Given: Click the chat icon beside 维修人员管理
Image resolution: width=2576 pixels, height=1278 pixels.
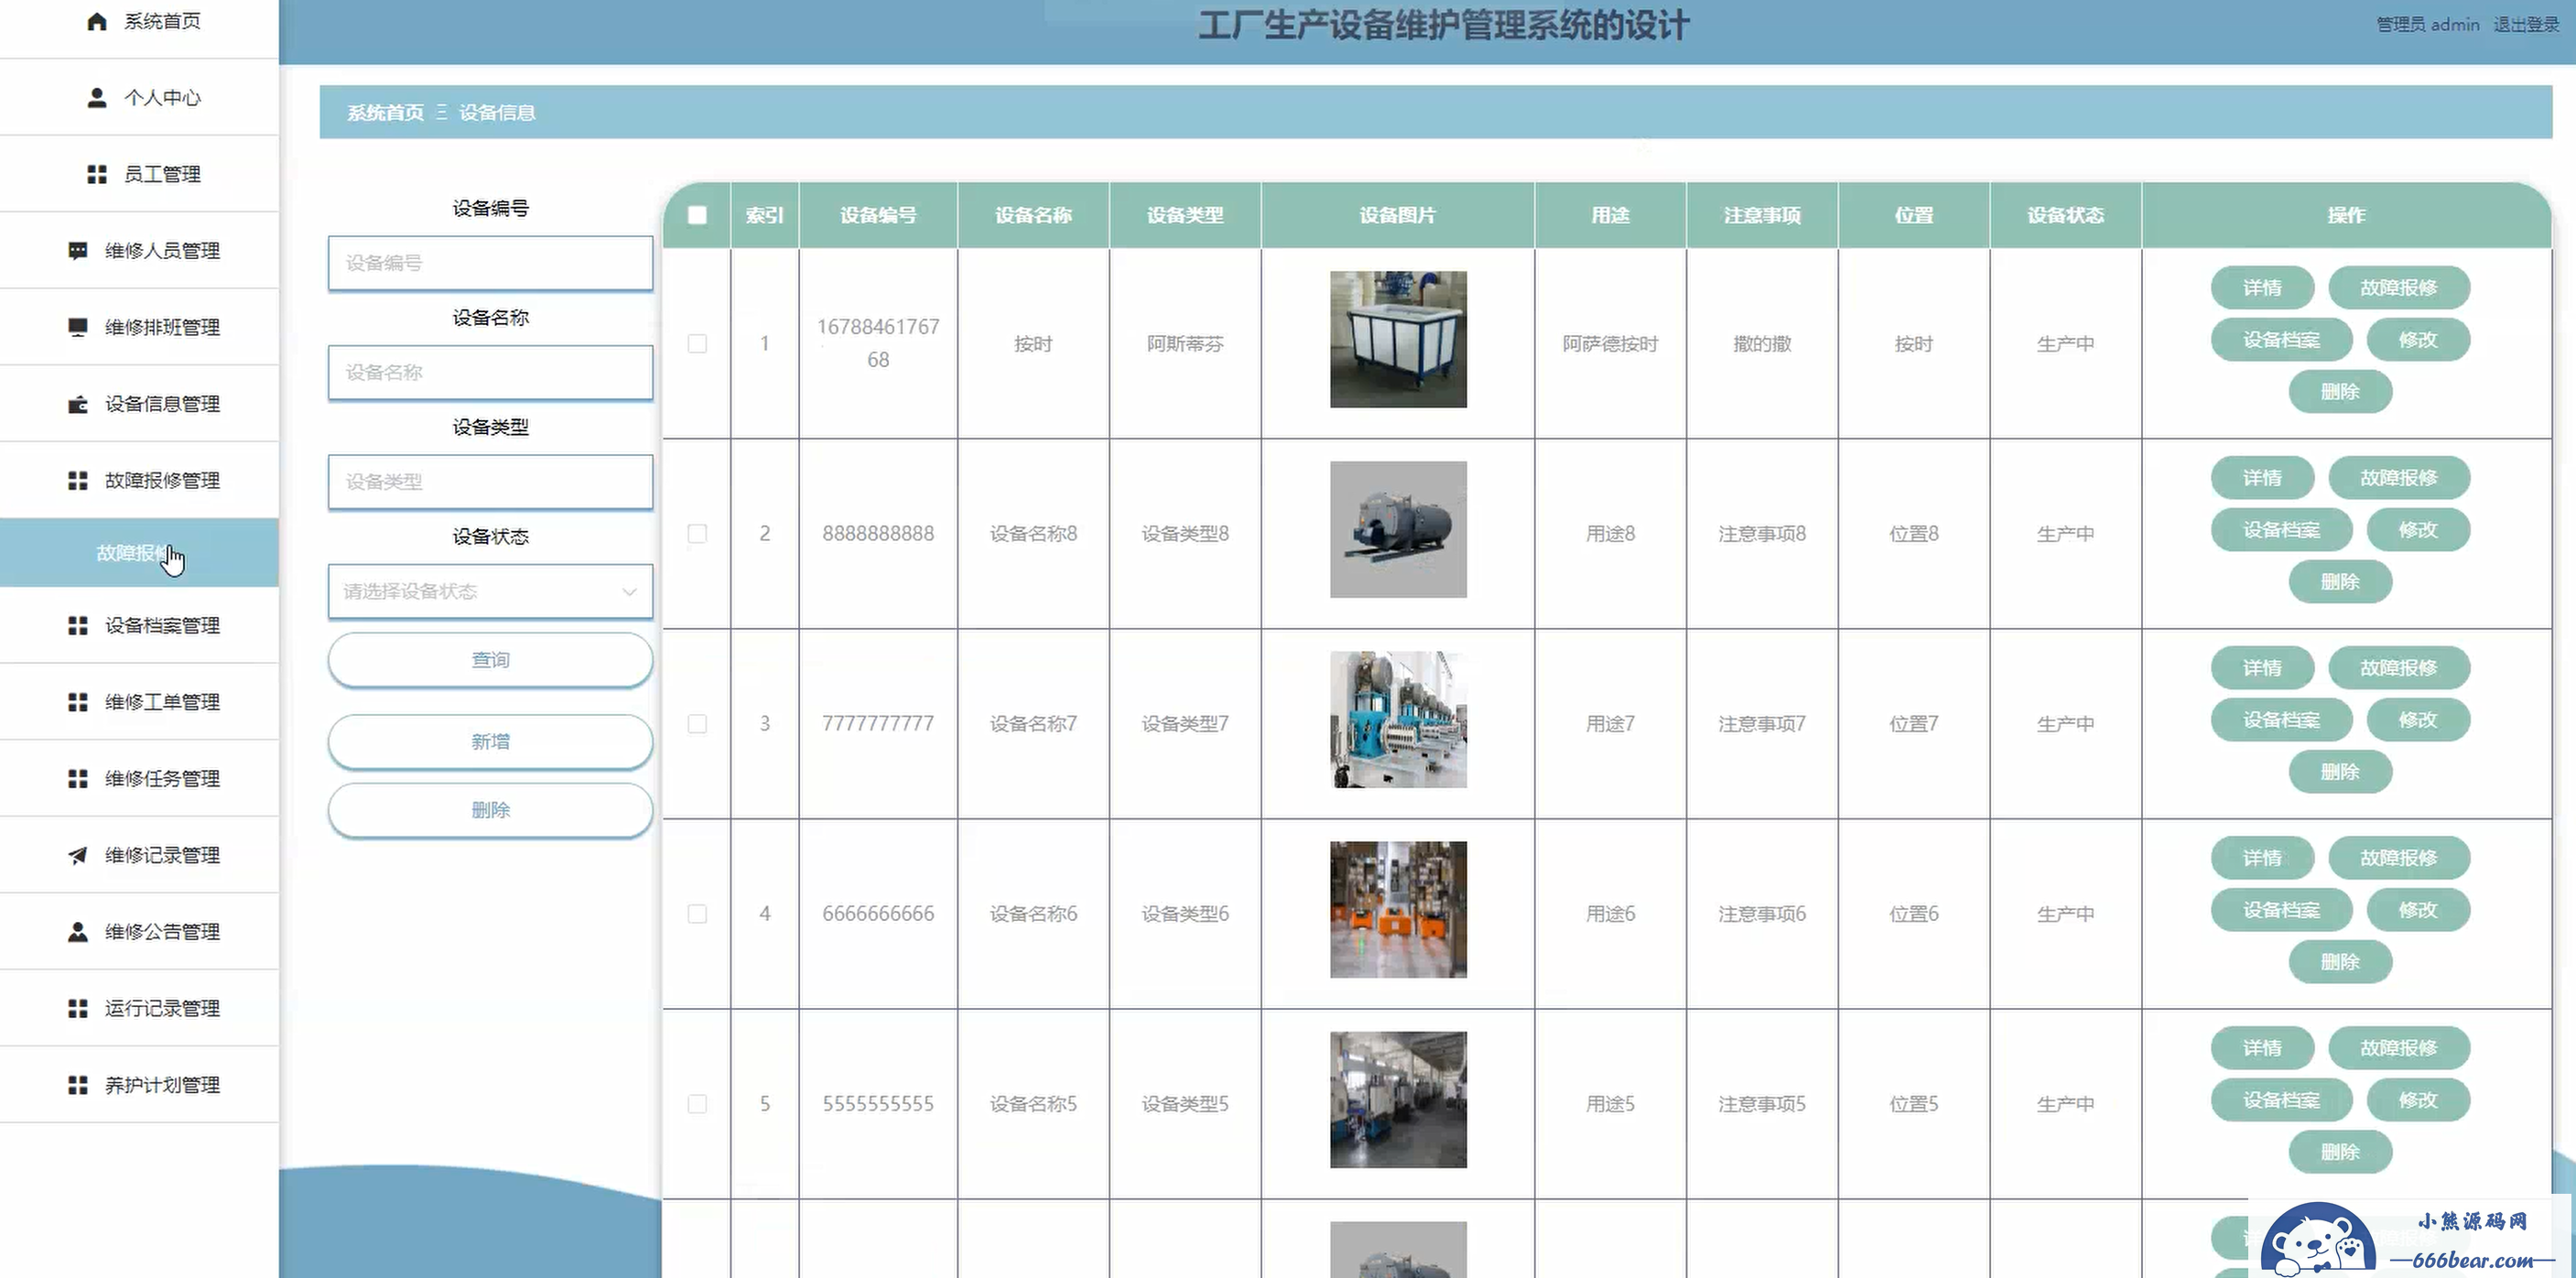Looking at the screenshot, I should tap(78, 251).
